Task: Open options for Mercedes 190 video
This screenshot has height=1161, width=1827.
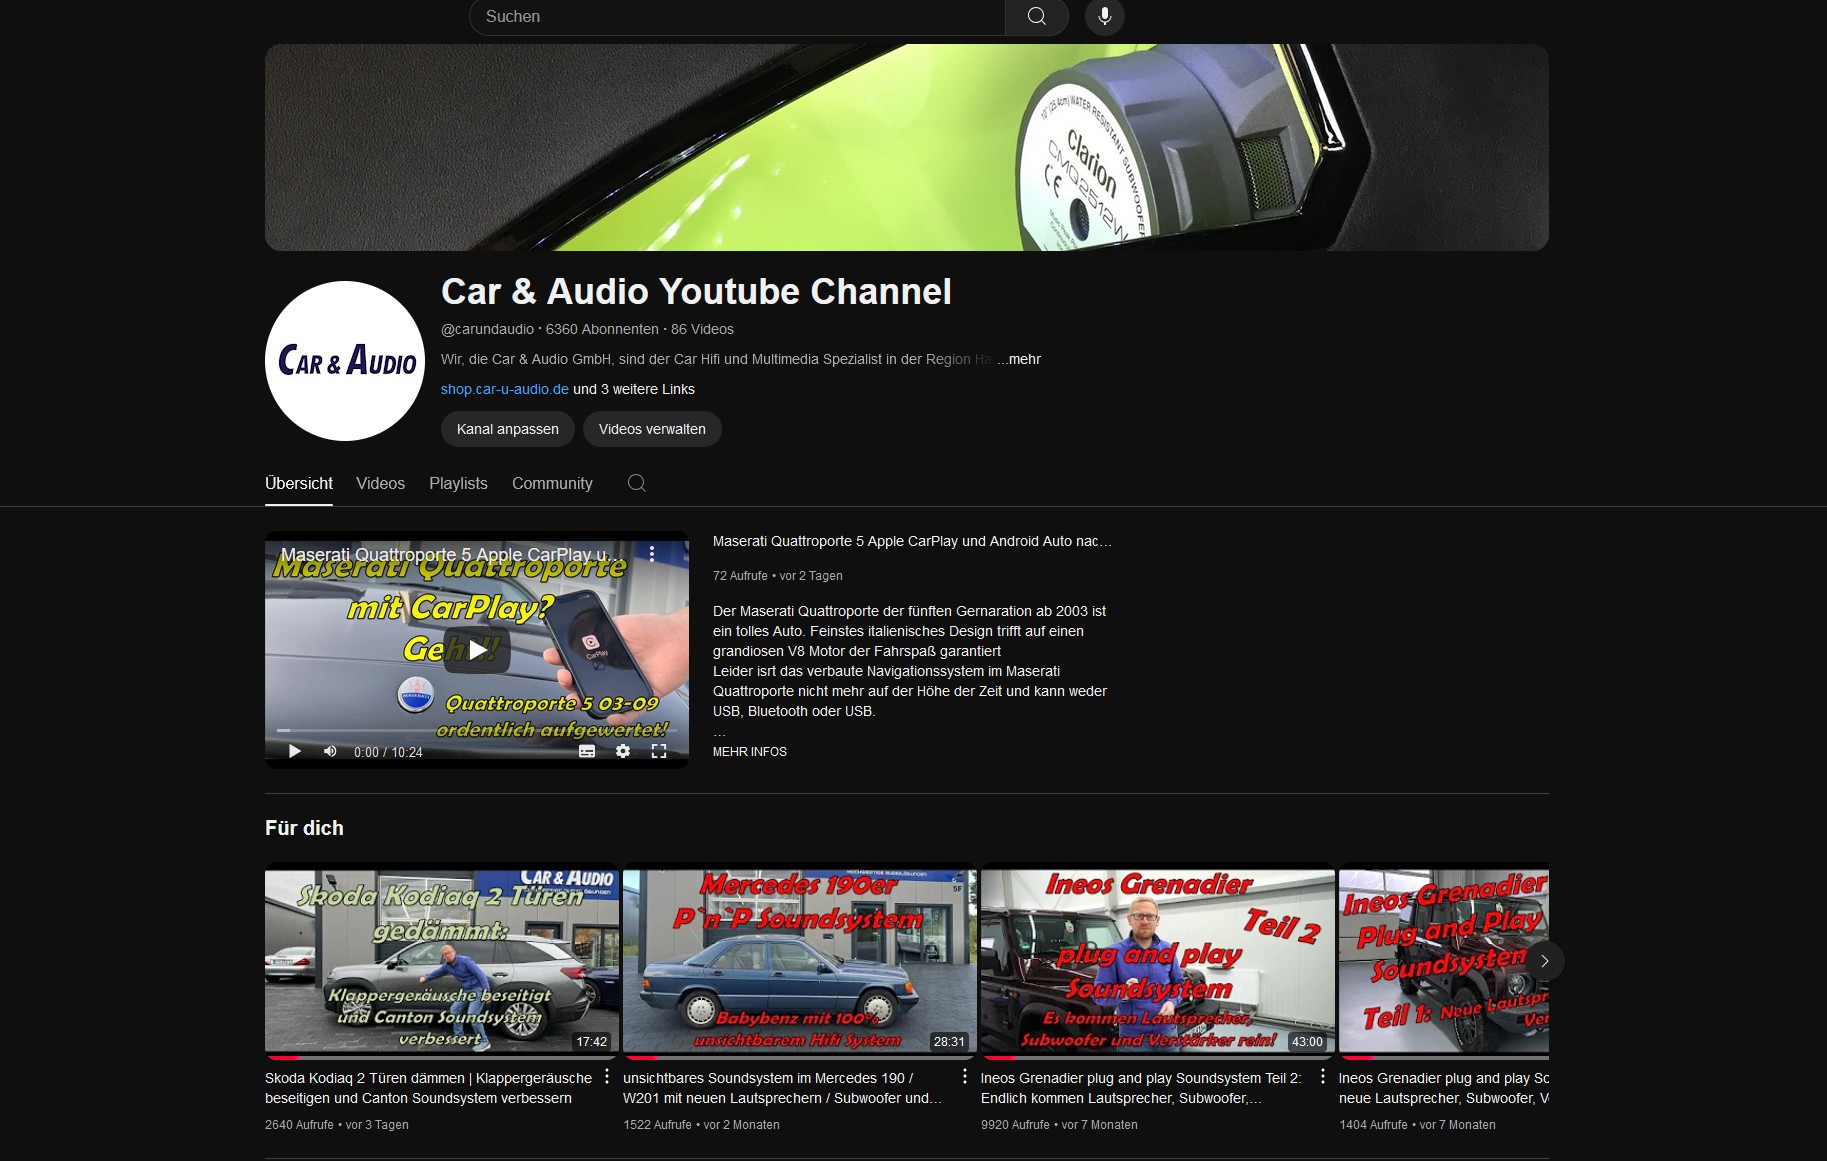Action: point(964,1077)
